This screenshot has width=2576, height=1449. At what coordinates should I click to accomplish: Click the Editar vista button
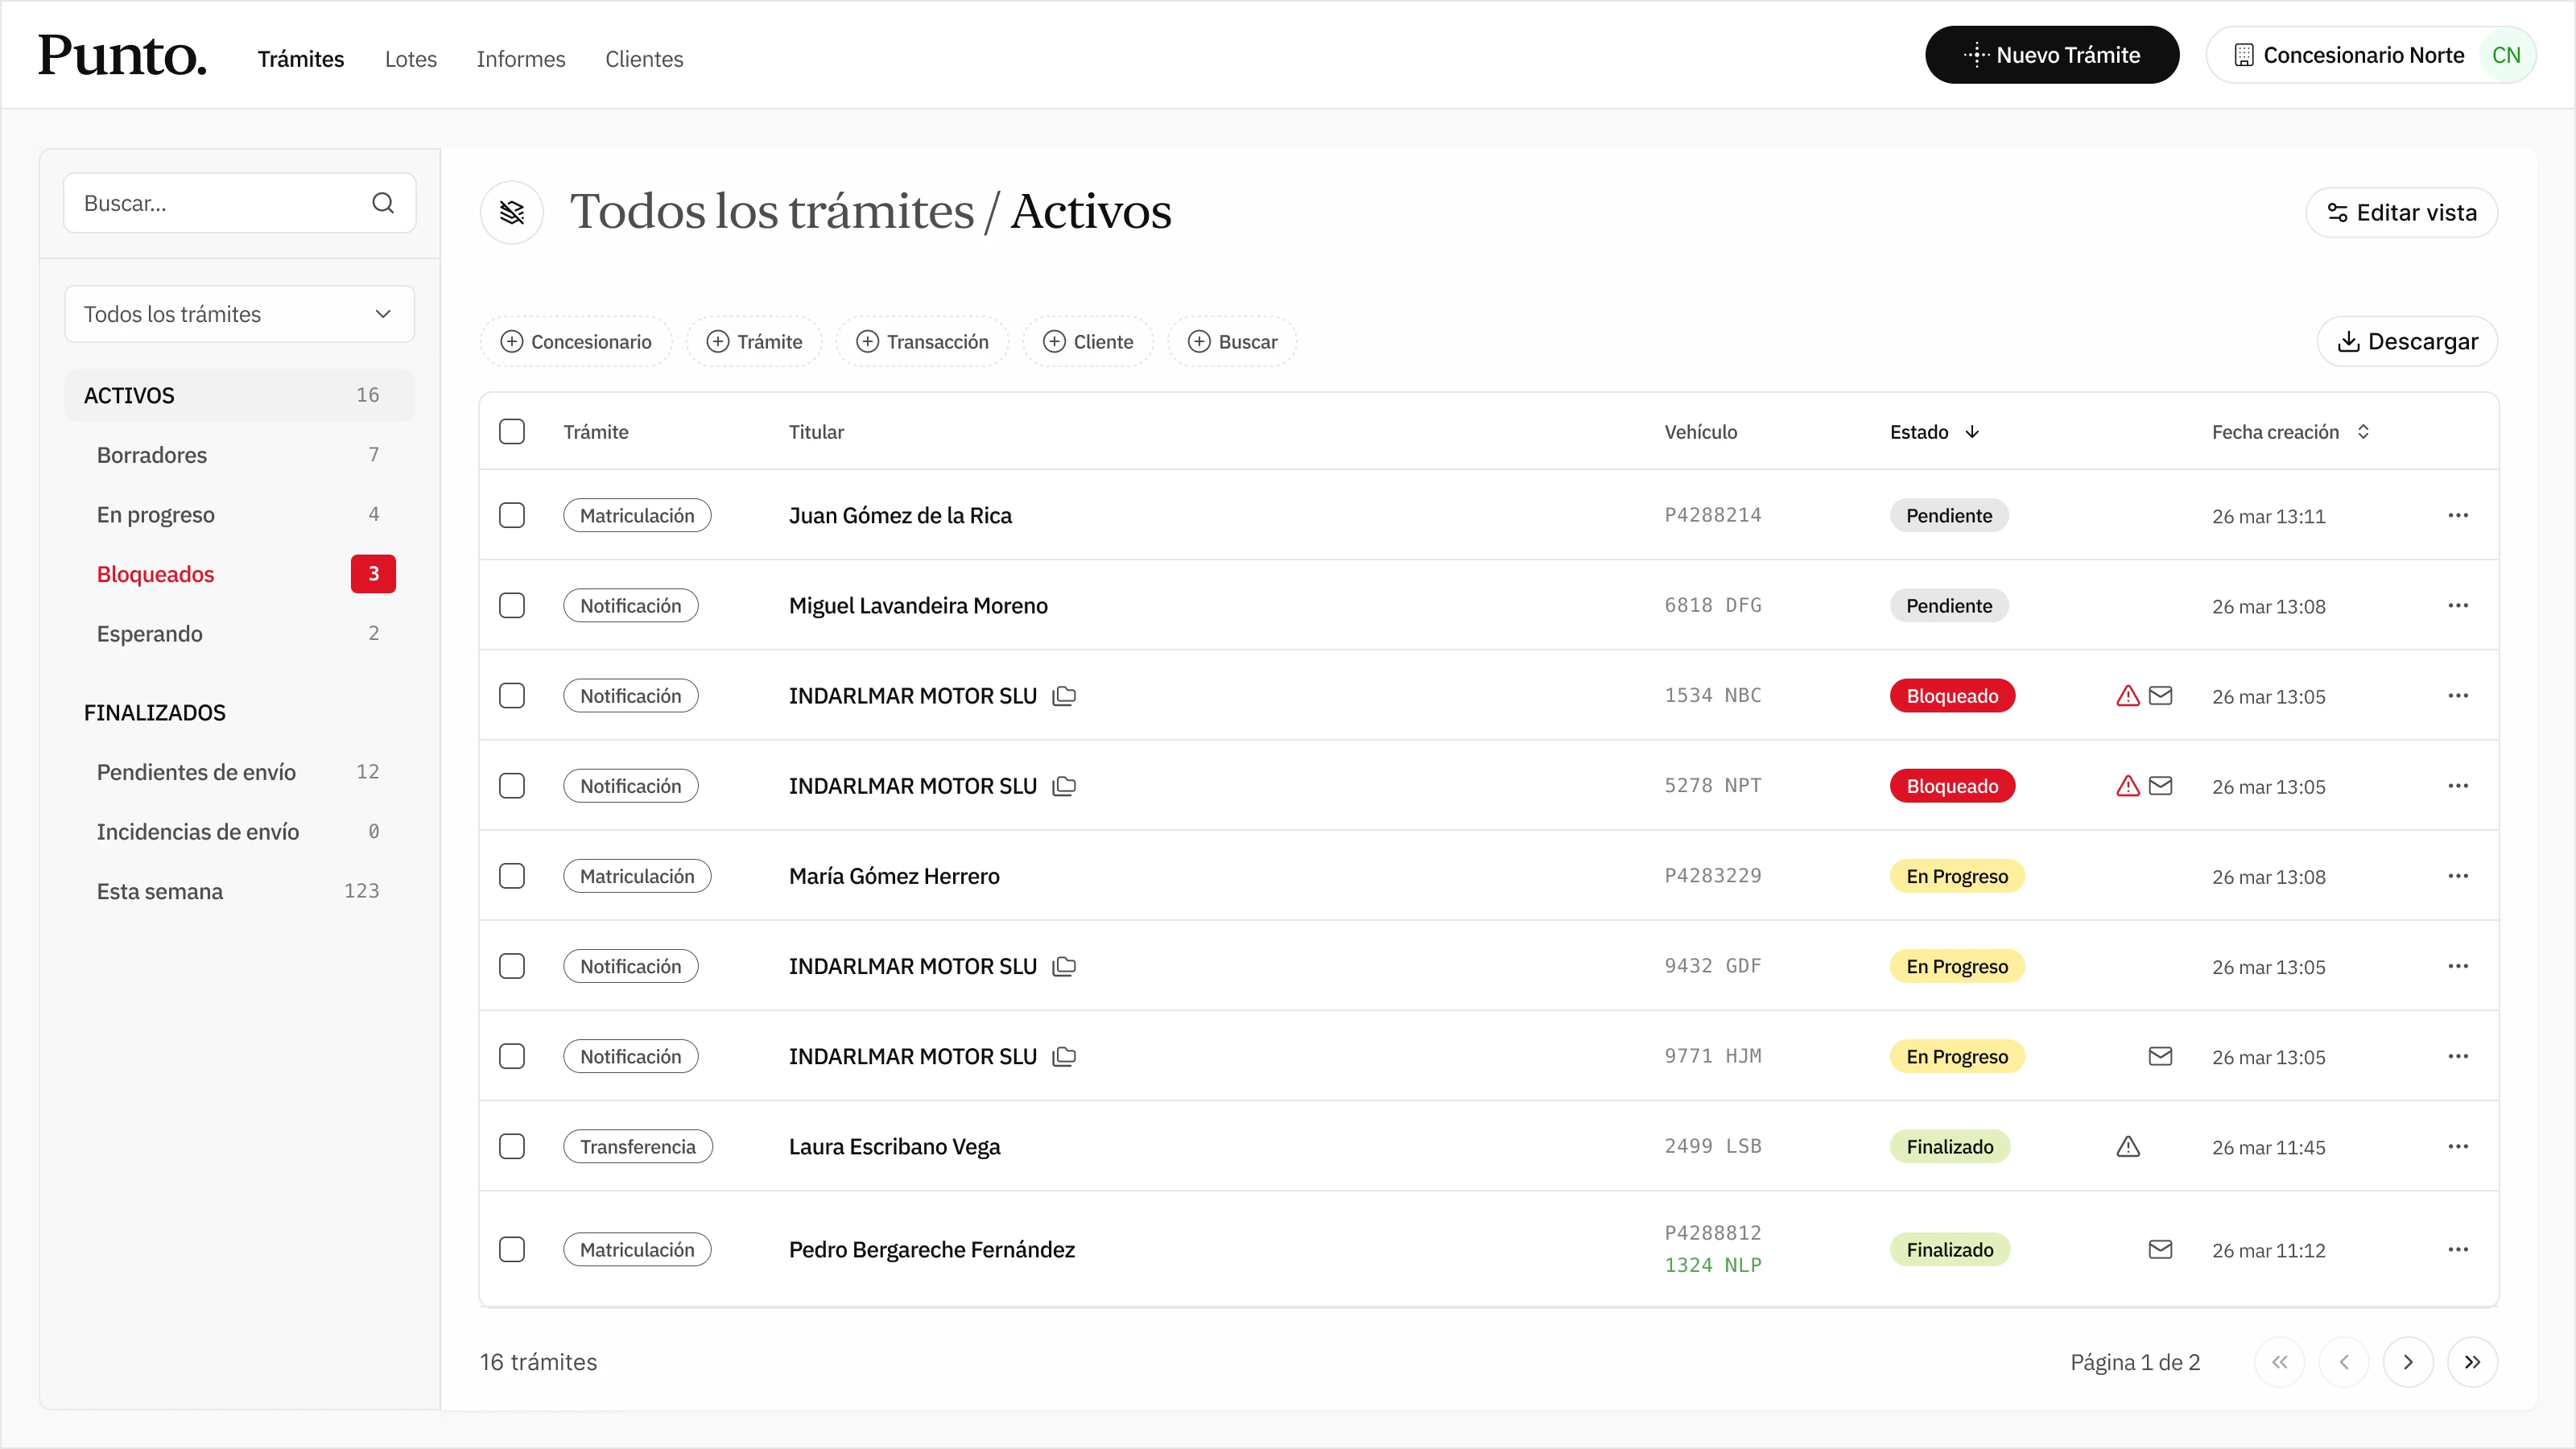coord(2402,212)
